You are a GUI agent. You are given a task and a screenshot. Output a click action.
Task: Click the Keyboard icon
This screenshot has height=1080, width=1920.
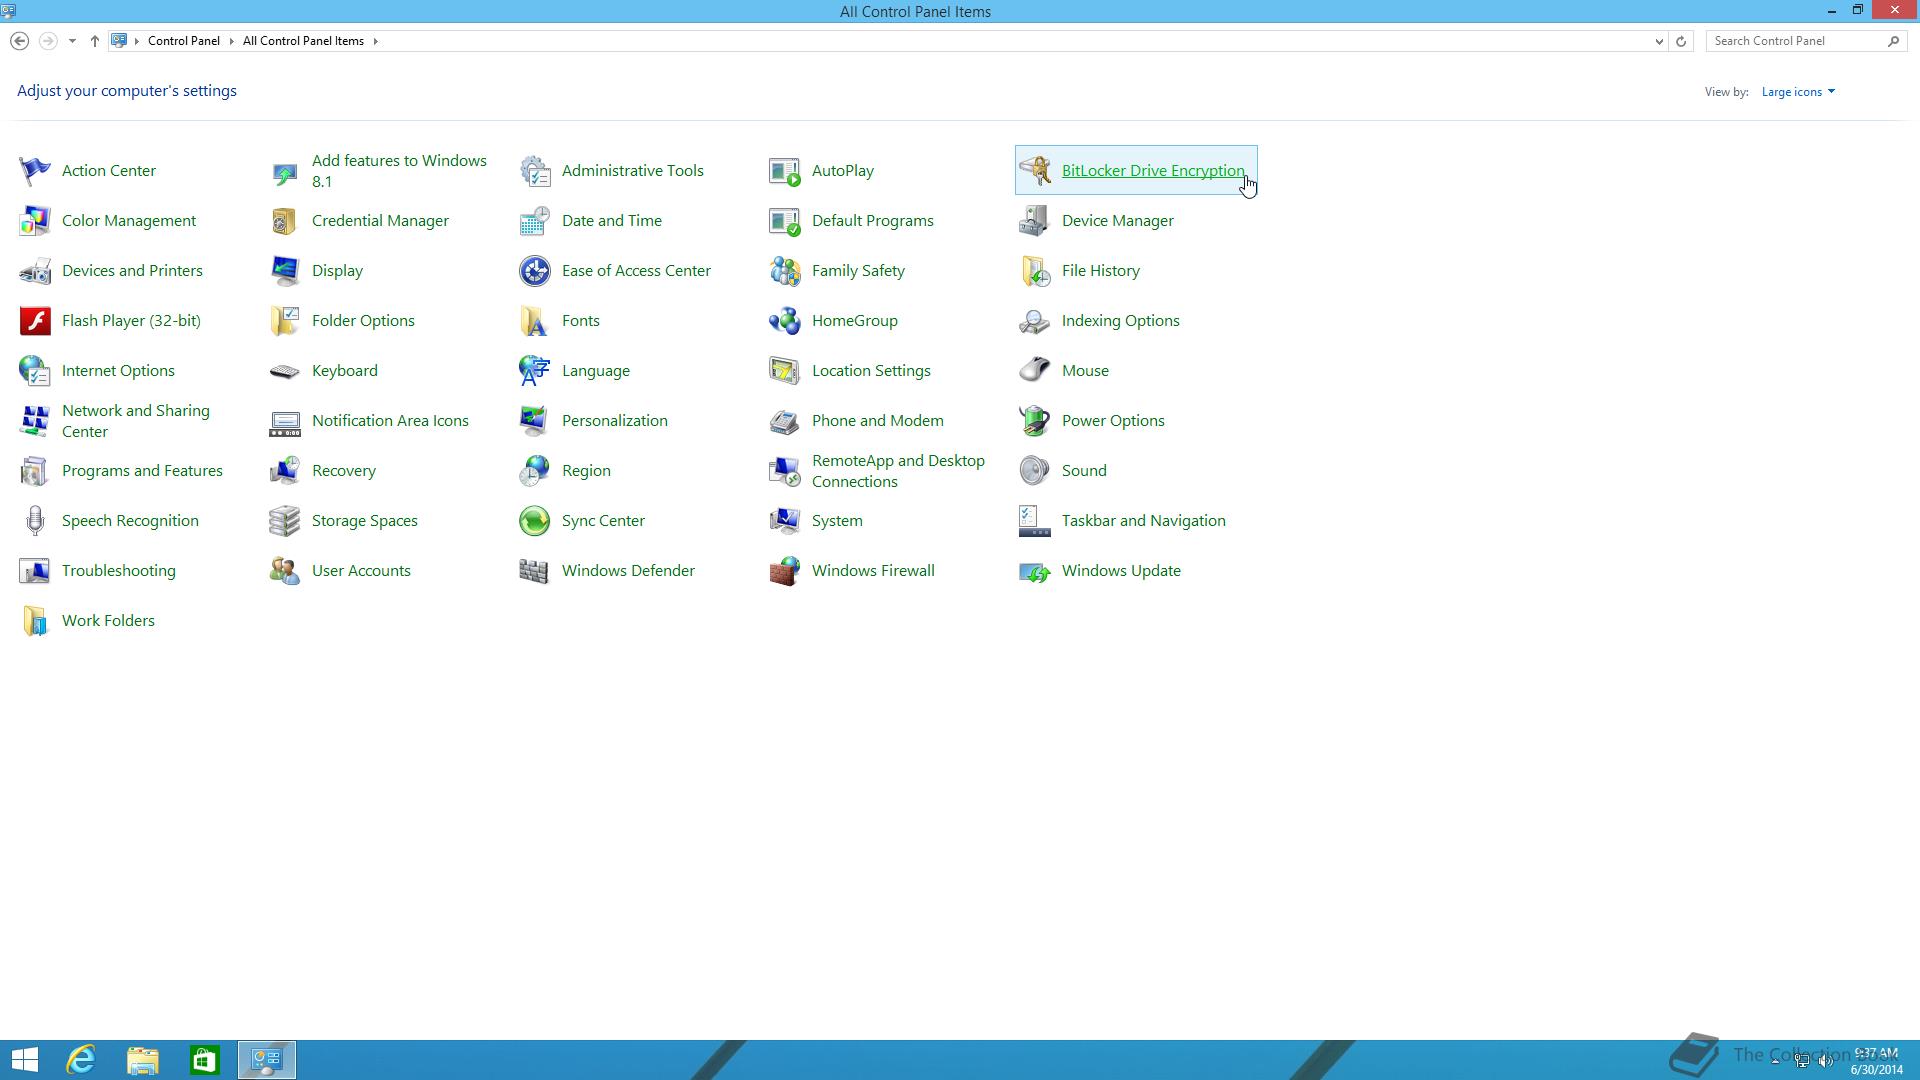click(285, 371)
